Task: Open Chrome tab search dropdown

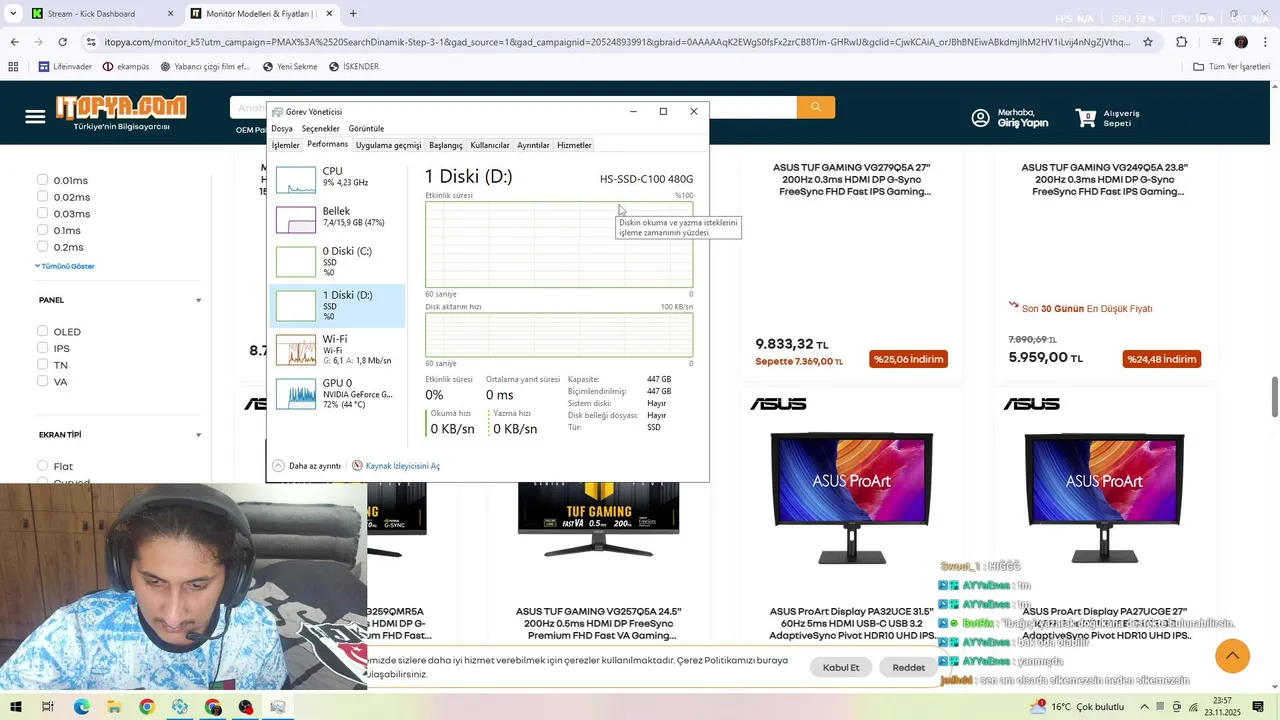Action: (13, 14)
